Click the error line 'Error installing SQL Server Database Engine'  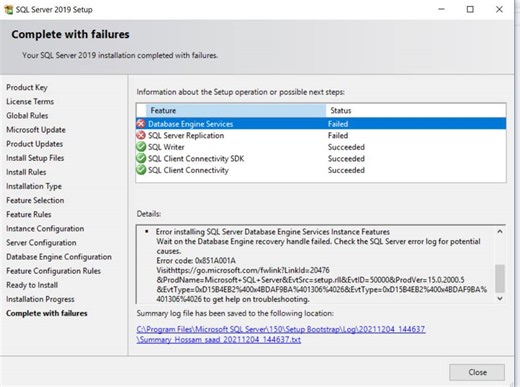click(x=273, y=232)
